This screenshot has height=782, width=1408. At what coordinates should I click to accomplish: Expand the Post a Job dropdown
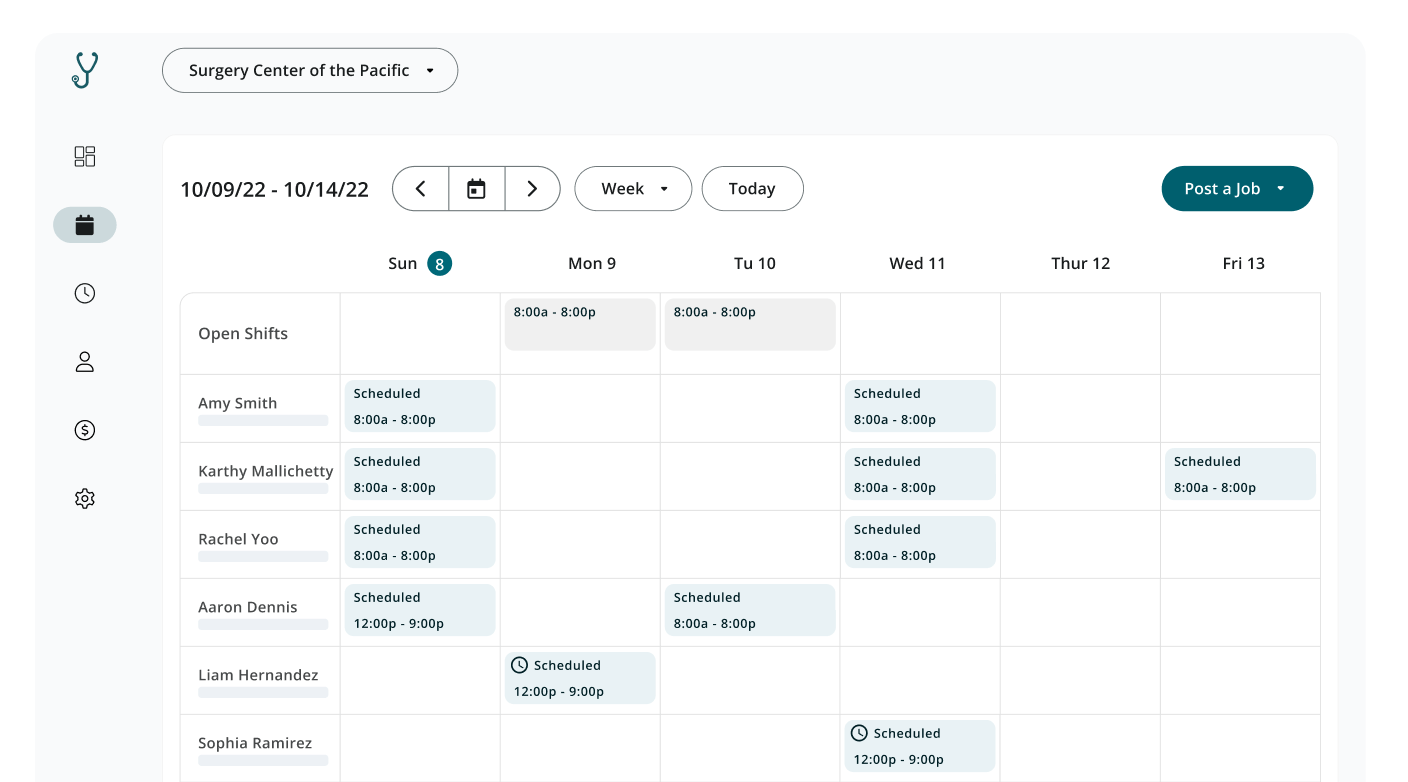(x=1237, y=189)
